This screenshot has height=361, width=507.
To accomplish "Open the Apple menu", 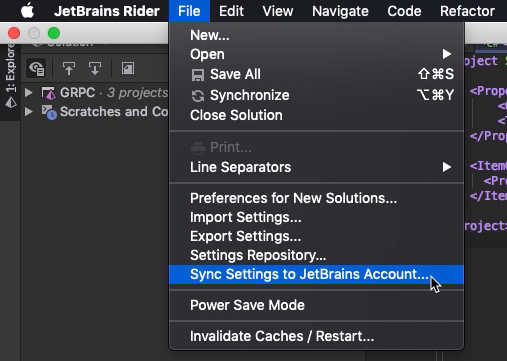I will 27,11.
